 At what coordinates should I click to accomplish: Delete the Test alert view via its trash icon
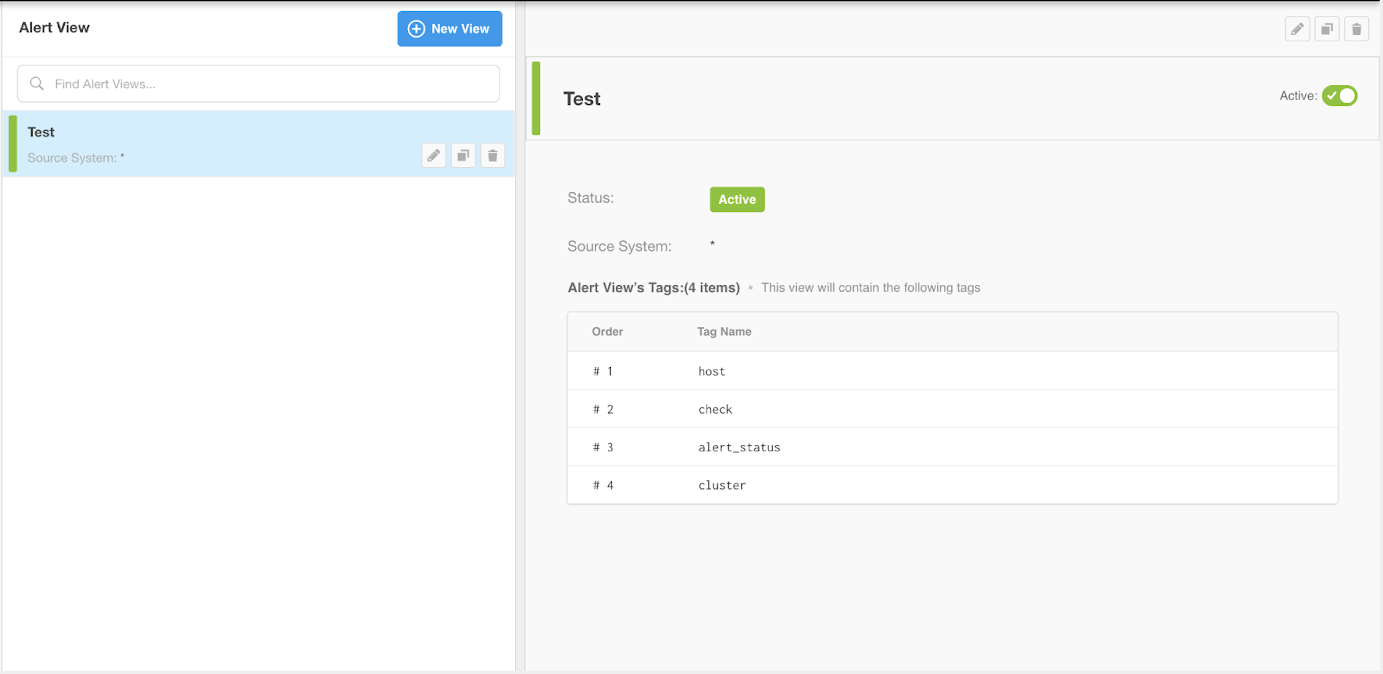tap(492, 155)
